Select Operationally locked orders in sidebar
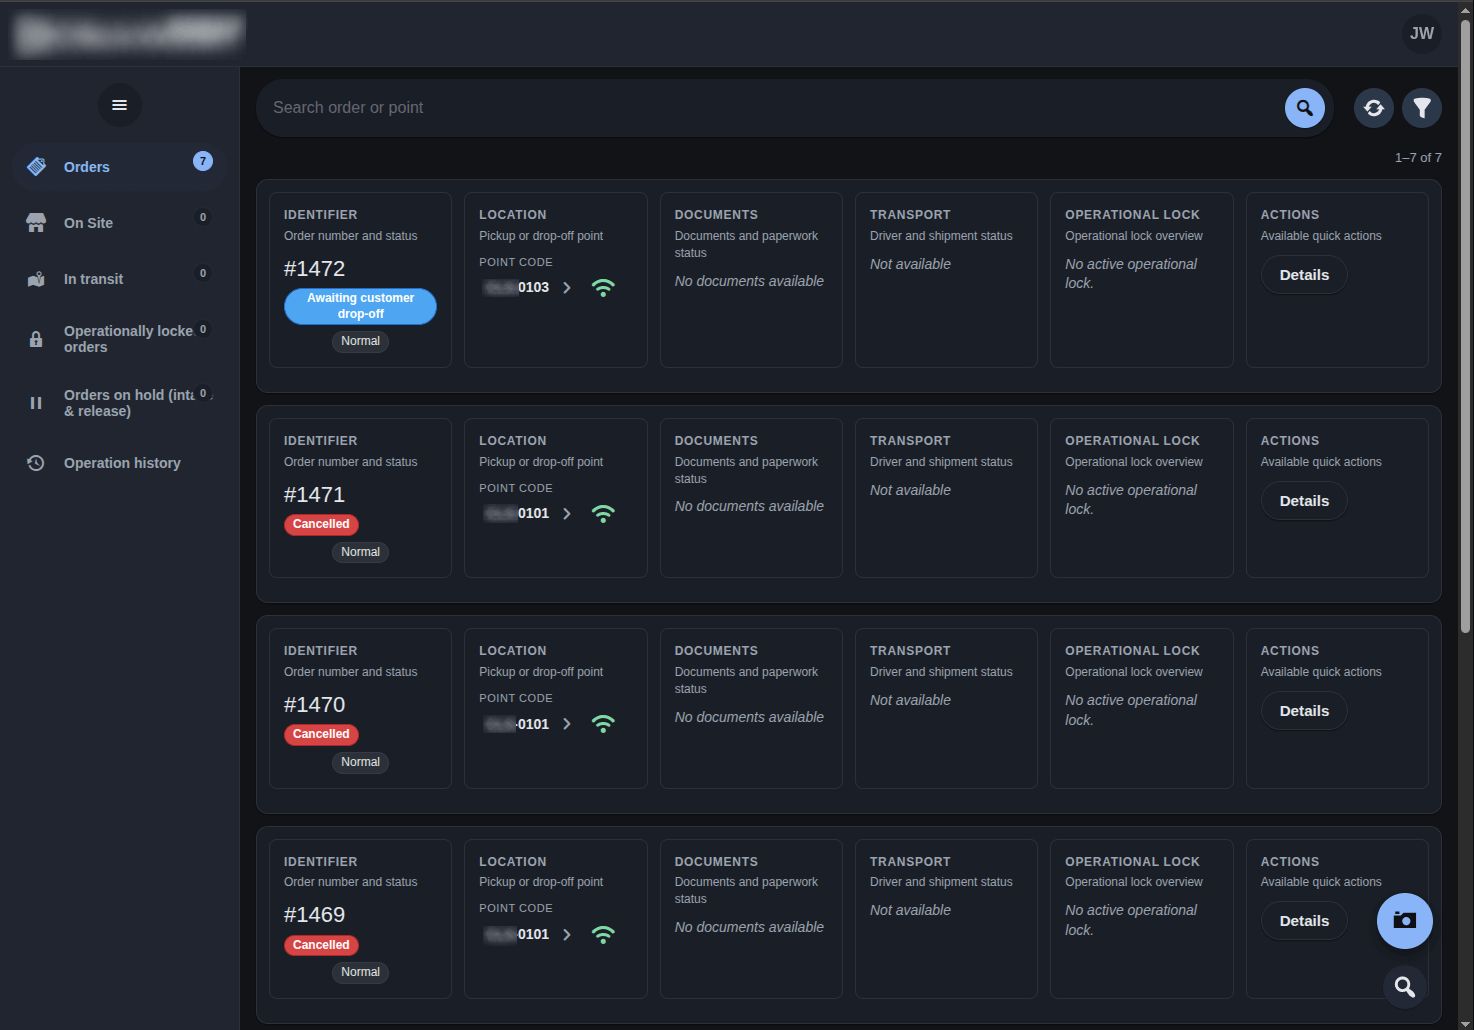The width and height of the screenshot is (1474, 1030). pyautogui.click(x=127, y=339)
